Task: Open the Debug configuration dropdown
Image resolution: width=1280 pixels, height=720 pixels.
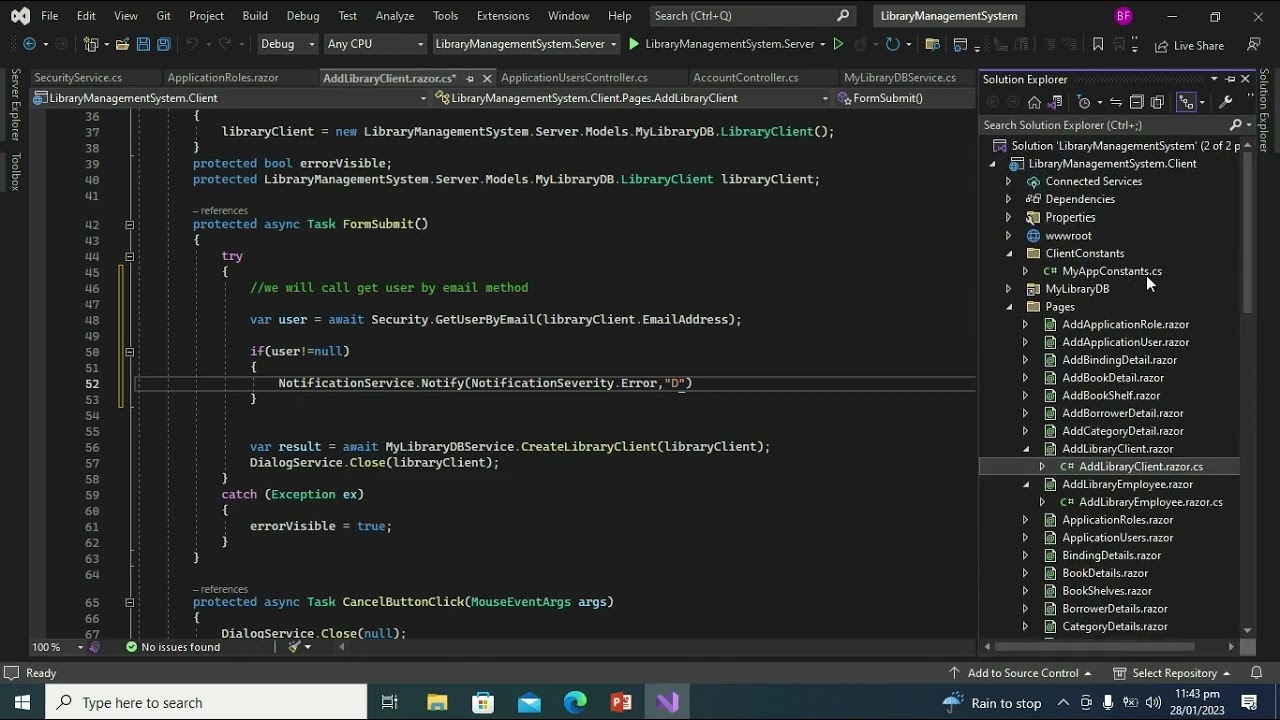Action: click(x=286, y=44)
